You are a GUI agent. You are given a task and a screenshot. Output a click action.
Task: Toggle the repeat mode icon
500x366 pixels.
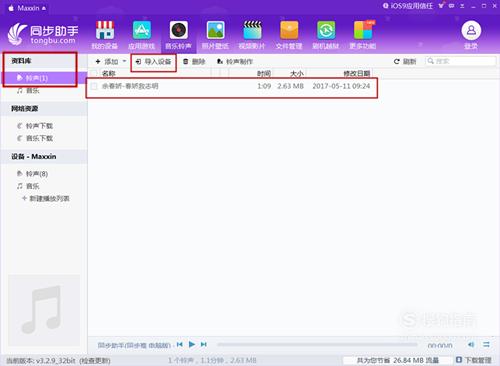[486, 344]
